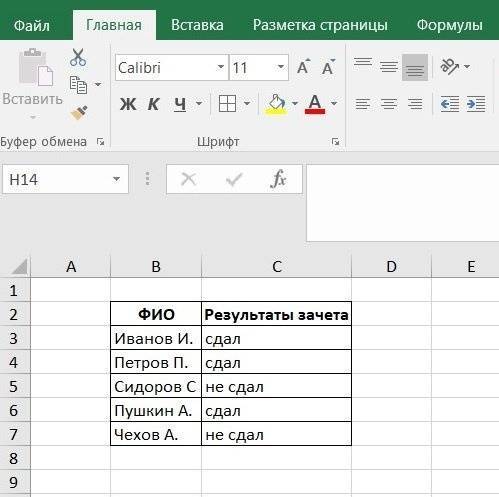The image size is (499, 497).
Task: Select row 8 header
Action: (15, 458)
